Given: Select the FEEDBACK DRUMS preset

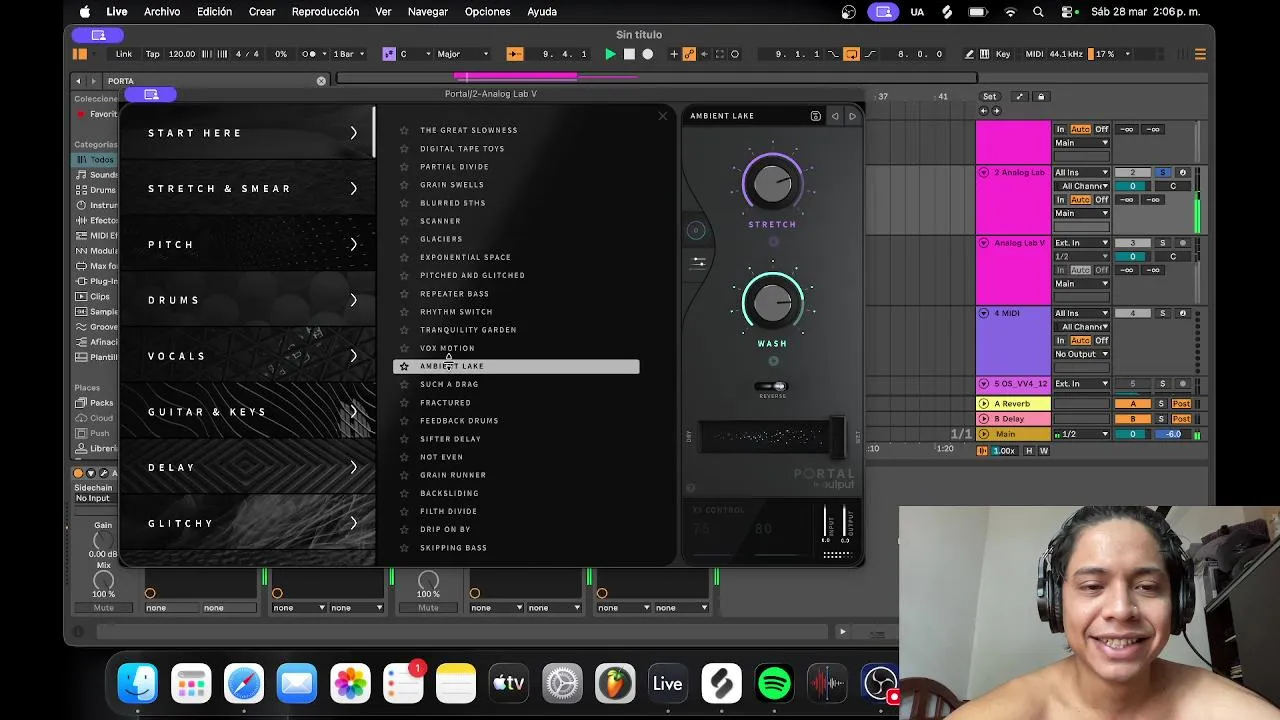Looking at the screenshot, I should [x=459, y=421].
